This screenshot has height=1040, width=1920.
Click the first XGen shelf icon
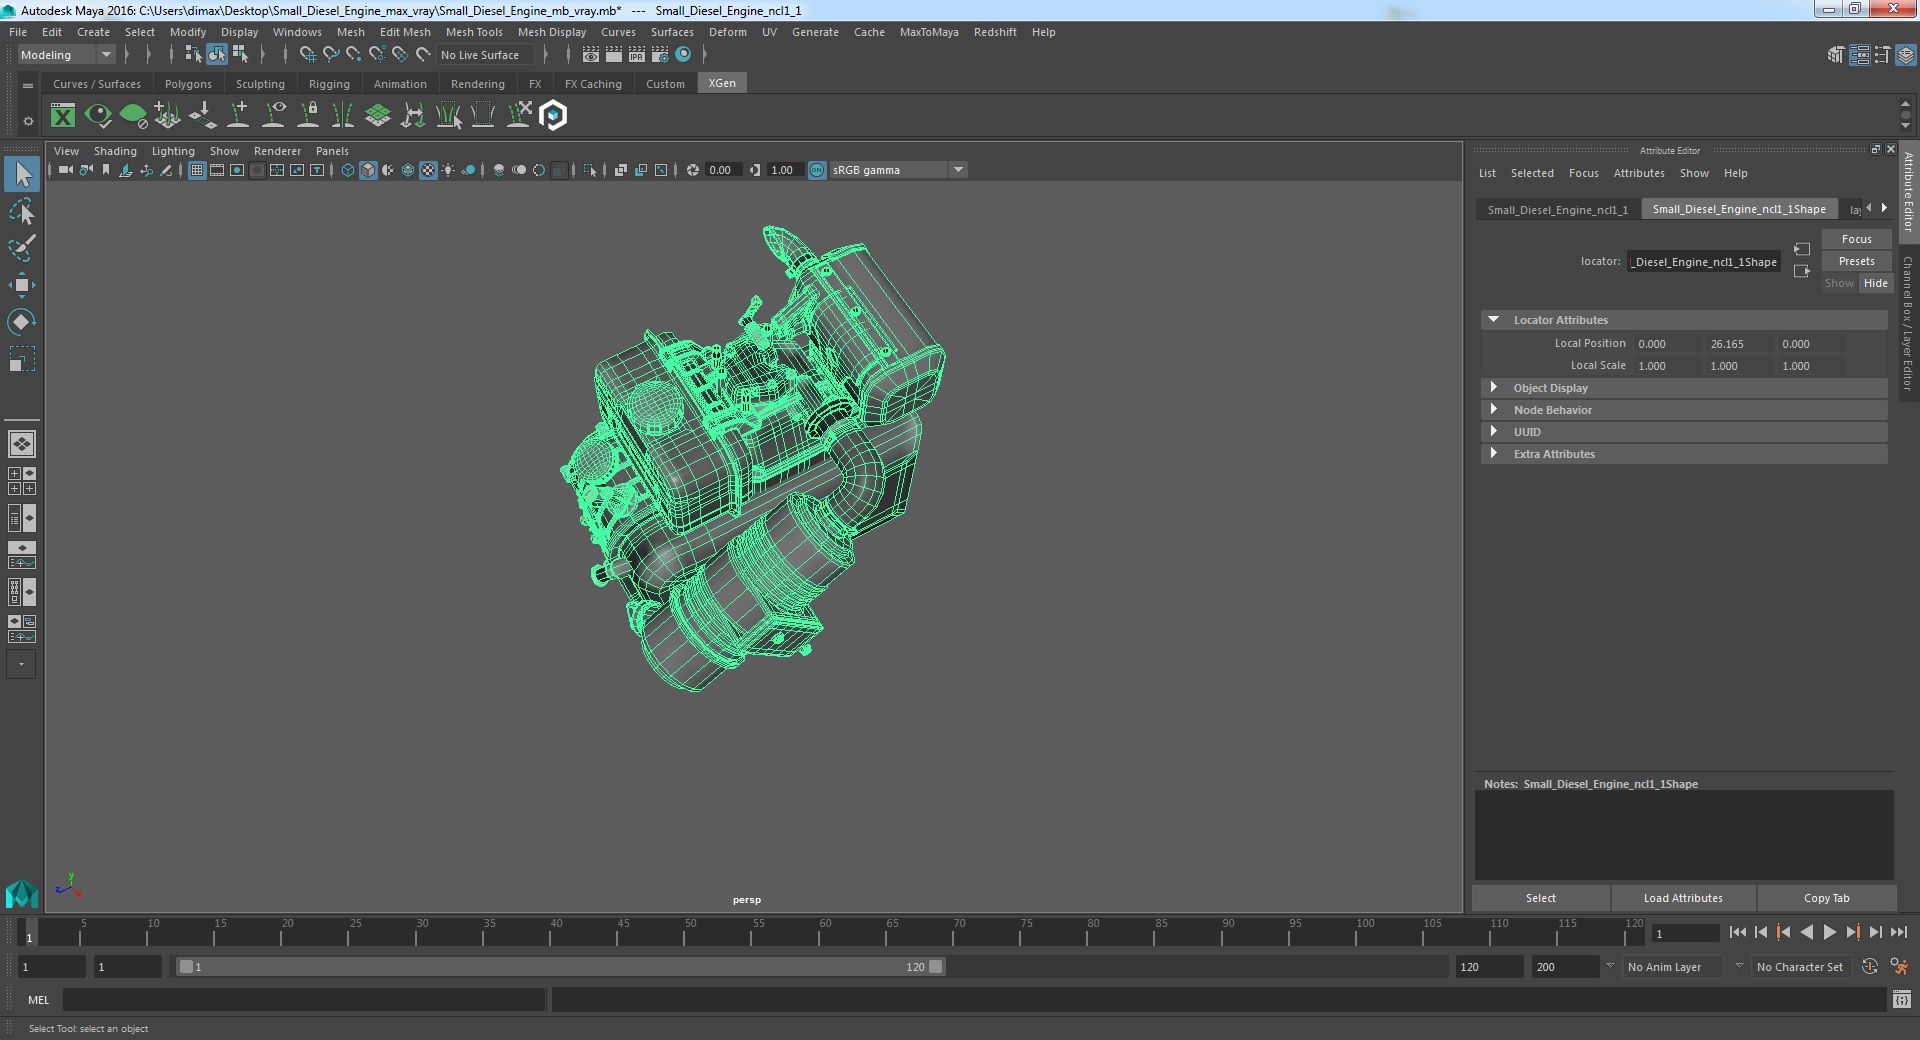click(x=63, y=116)
